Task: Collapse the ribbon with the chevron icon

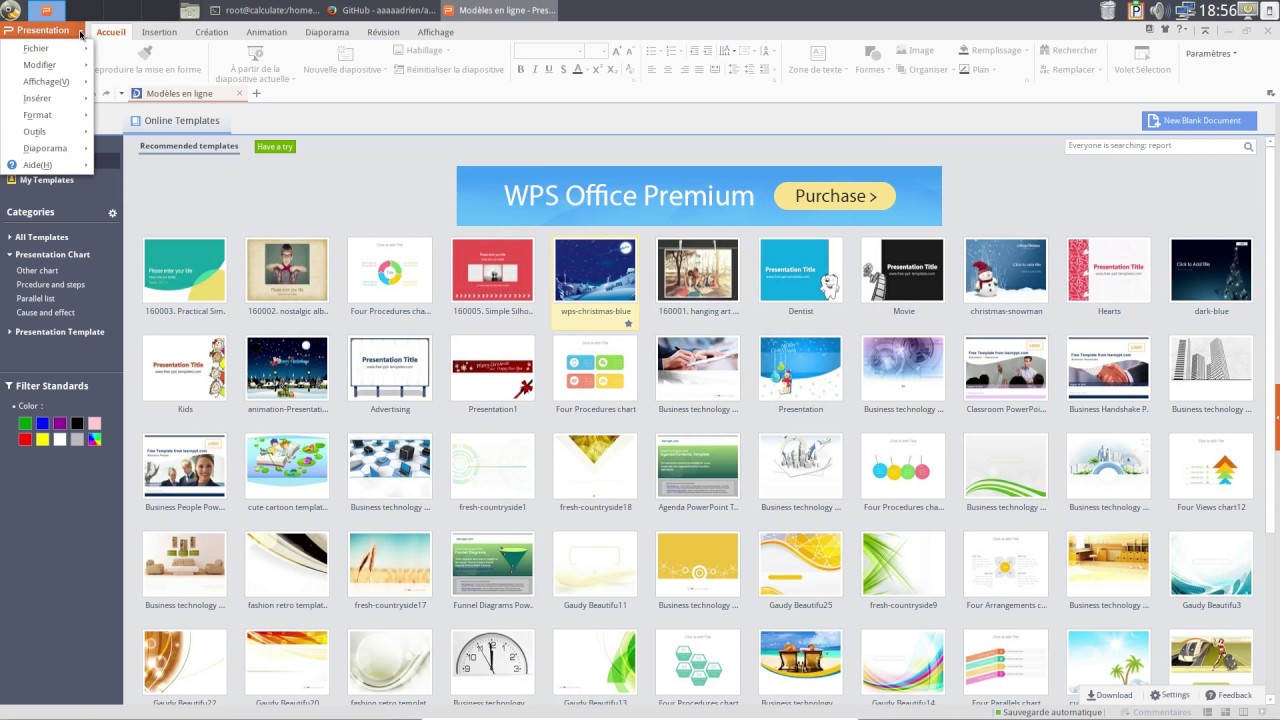Action: (x=1204, y=30)
